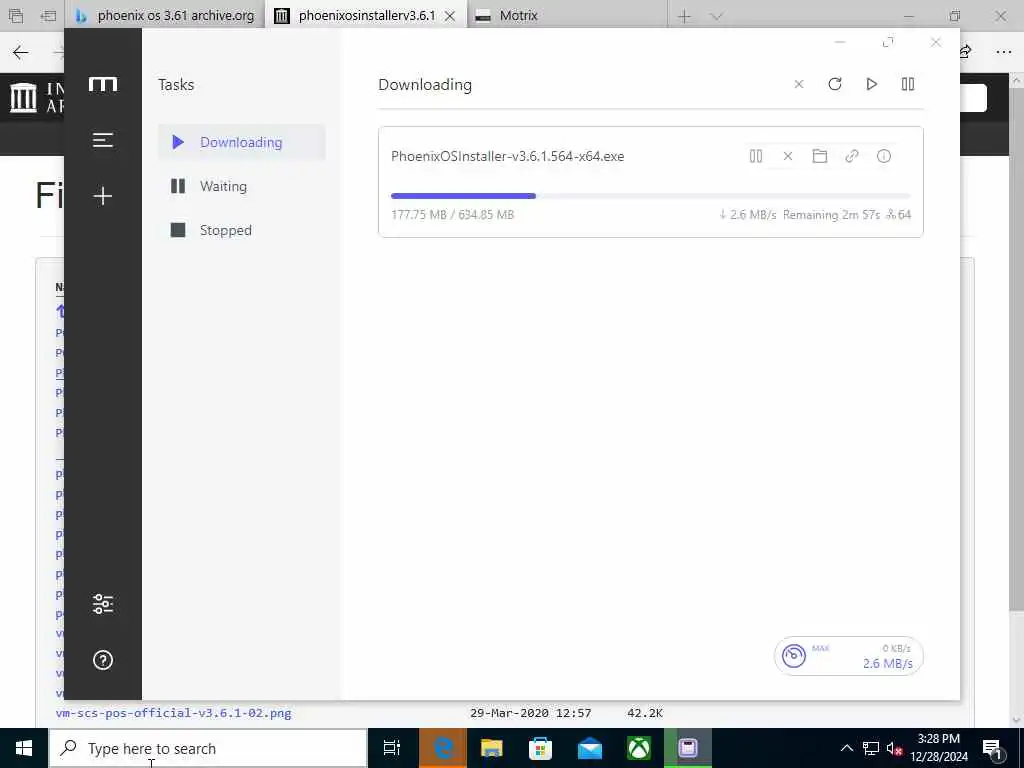Show hidden system tray icons
Viewport: 1024px width, 768px height.
[x=846, y=748]
